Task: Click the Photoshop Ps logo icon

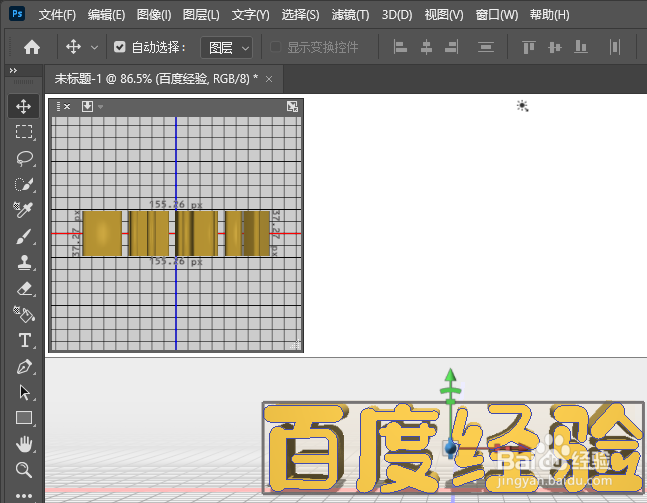Action: pos(17,14)
